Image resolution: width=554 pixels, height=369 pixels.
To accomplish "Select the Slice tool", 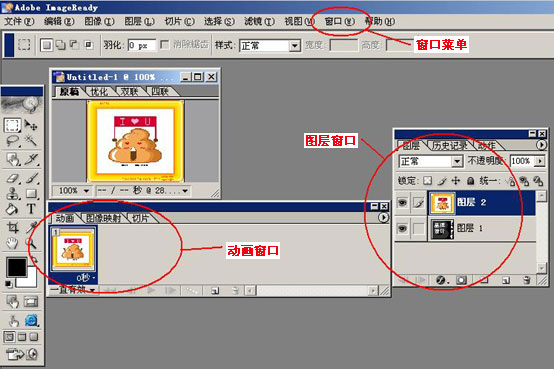I will coord(31,159).
